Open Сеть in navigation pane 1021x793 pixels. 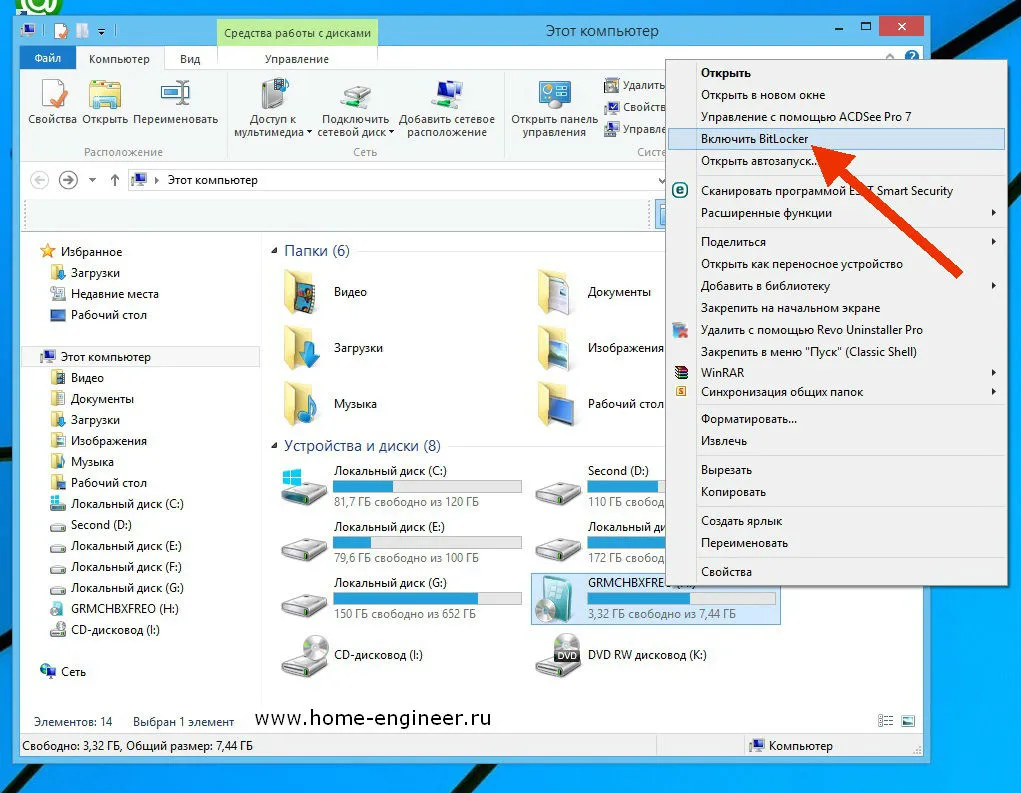click(73, 672)
